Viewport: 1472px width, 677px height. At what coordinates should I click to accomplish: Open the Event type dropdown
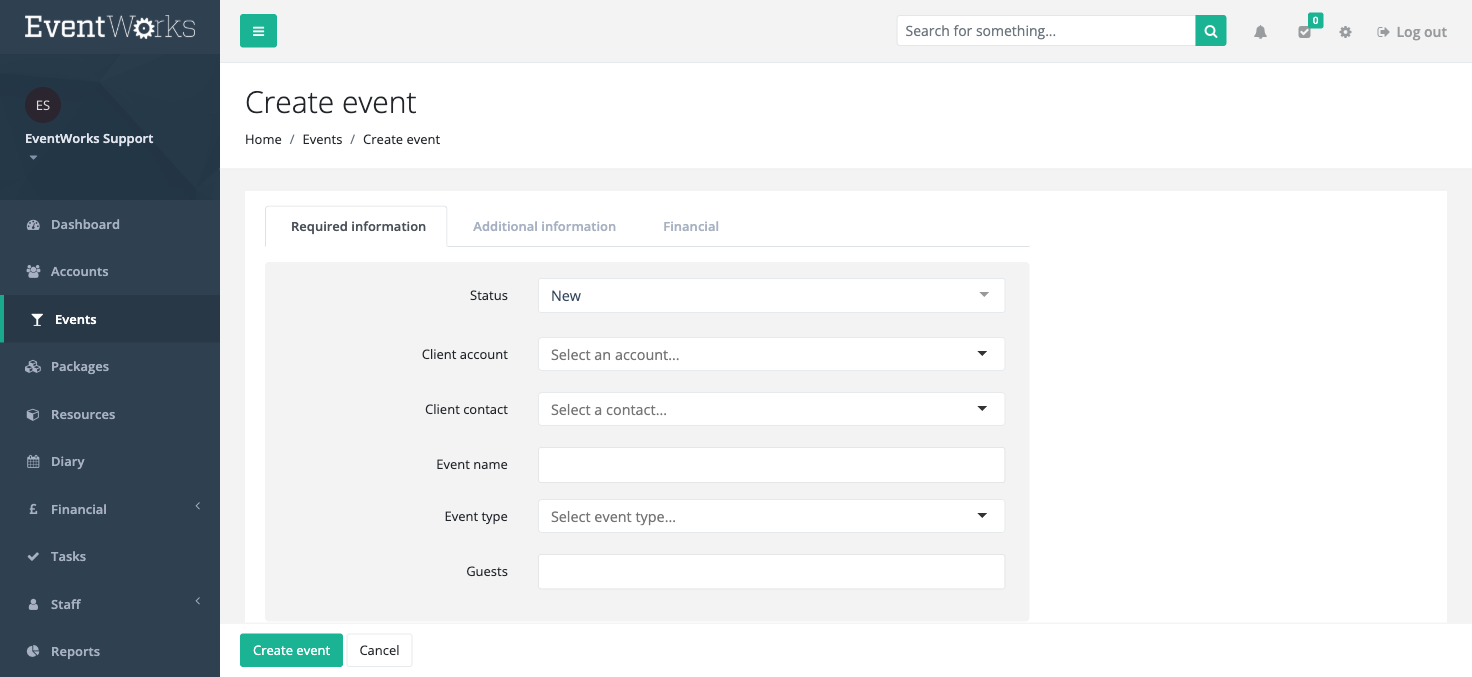[771, 516]
